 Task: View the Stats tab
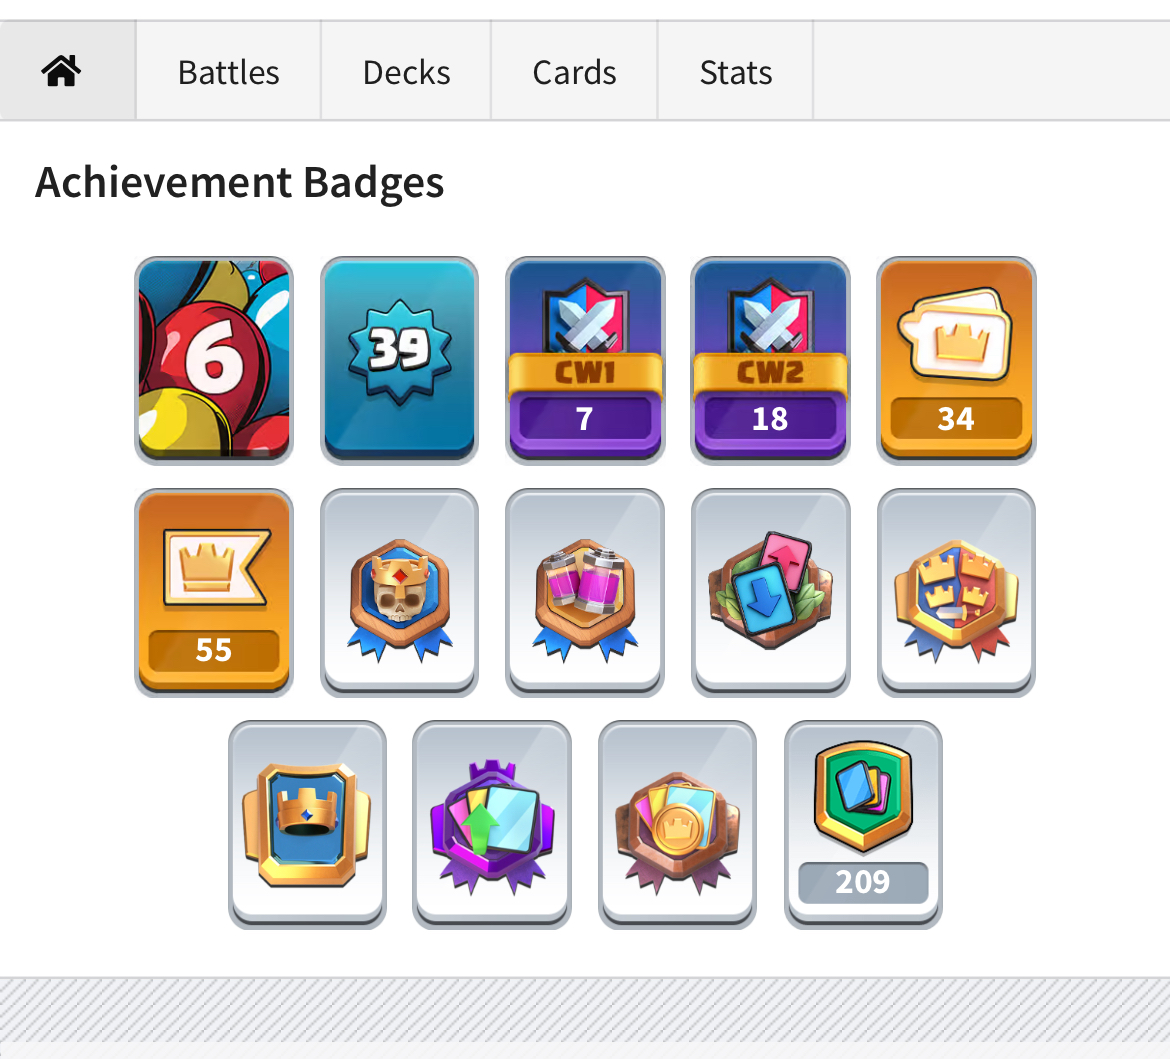click(x=735, y=71)
